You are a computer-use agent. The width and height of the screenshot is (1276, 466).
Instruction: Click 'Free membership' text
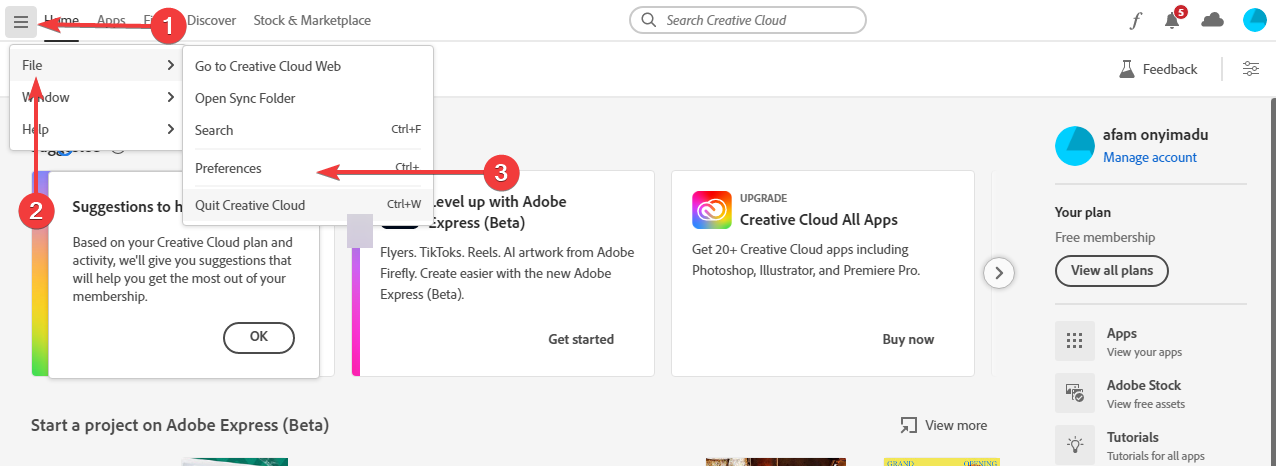pyautogui.click(x=1105, y=237)
